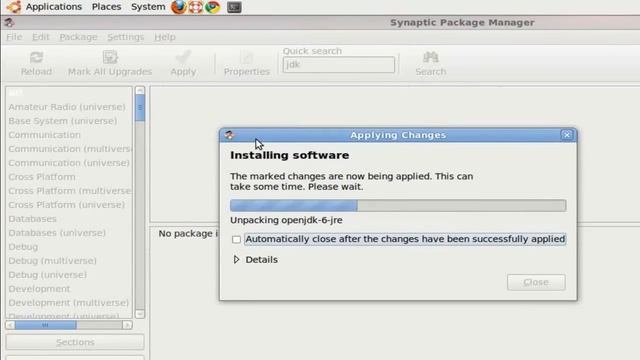Screen dimensions: 640x360
Task: Select the Development section
Action: pyautogui.click(x=39, y=289)
